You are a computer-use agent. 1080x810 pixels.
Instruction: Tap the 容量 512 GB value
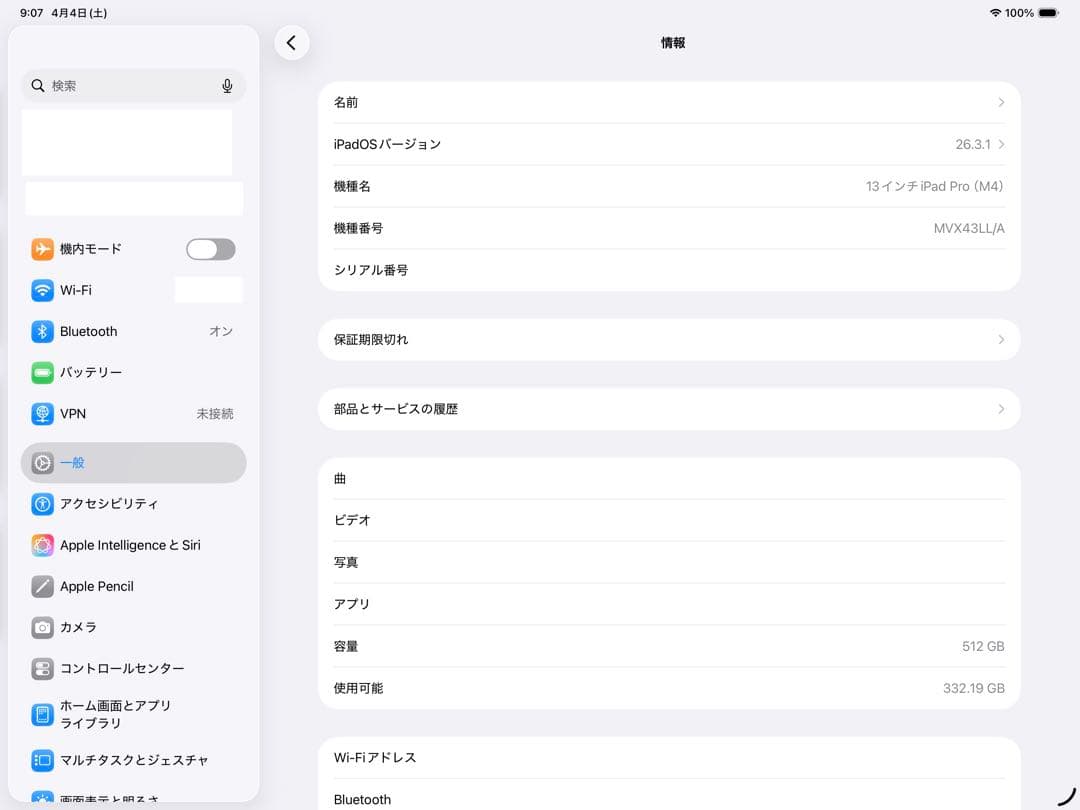pos(983,646)
